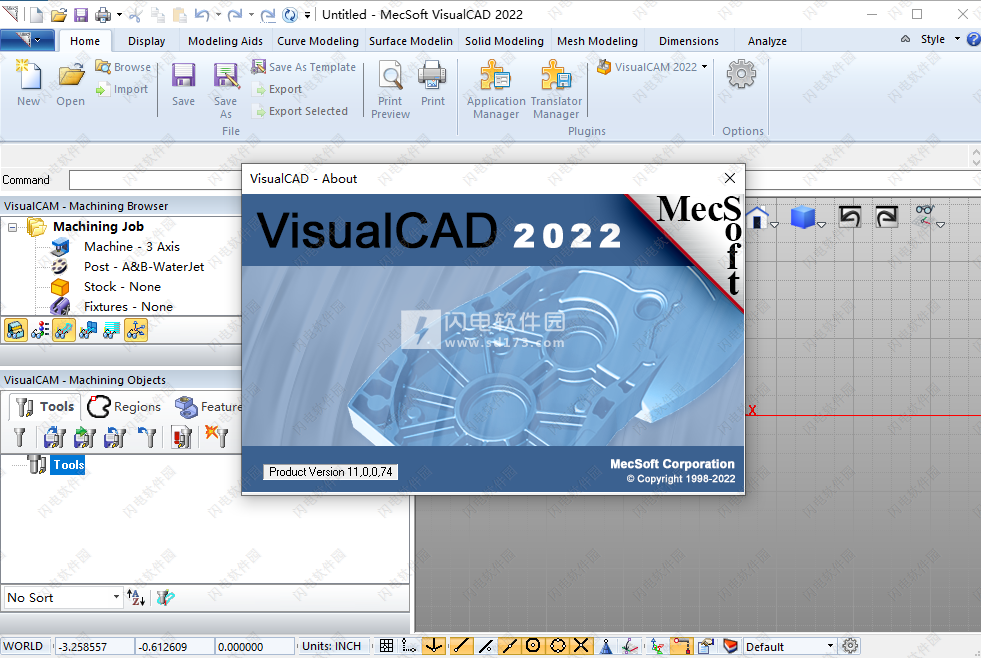Select Post - A&B-WaterJet in Machining Job
981x658 pixels.
click(144, 267)
